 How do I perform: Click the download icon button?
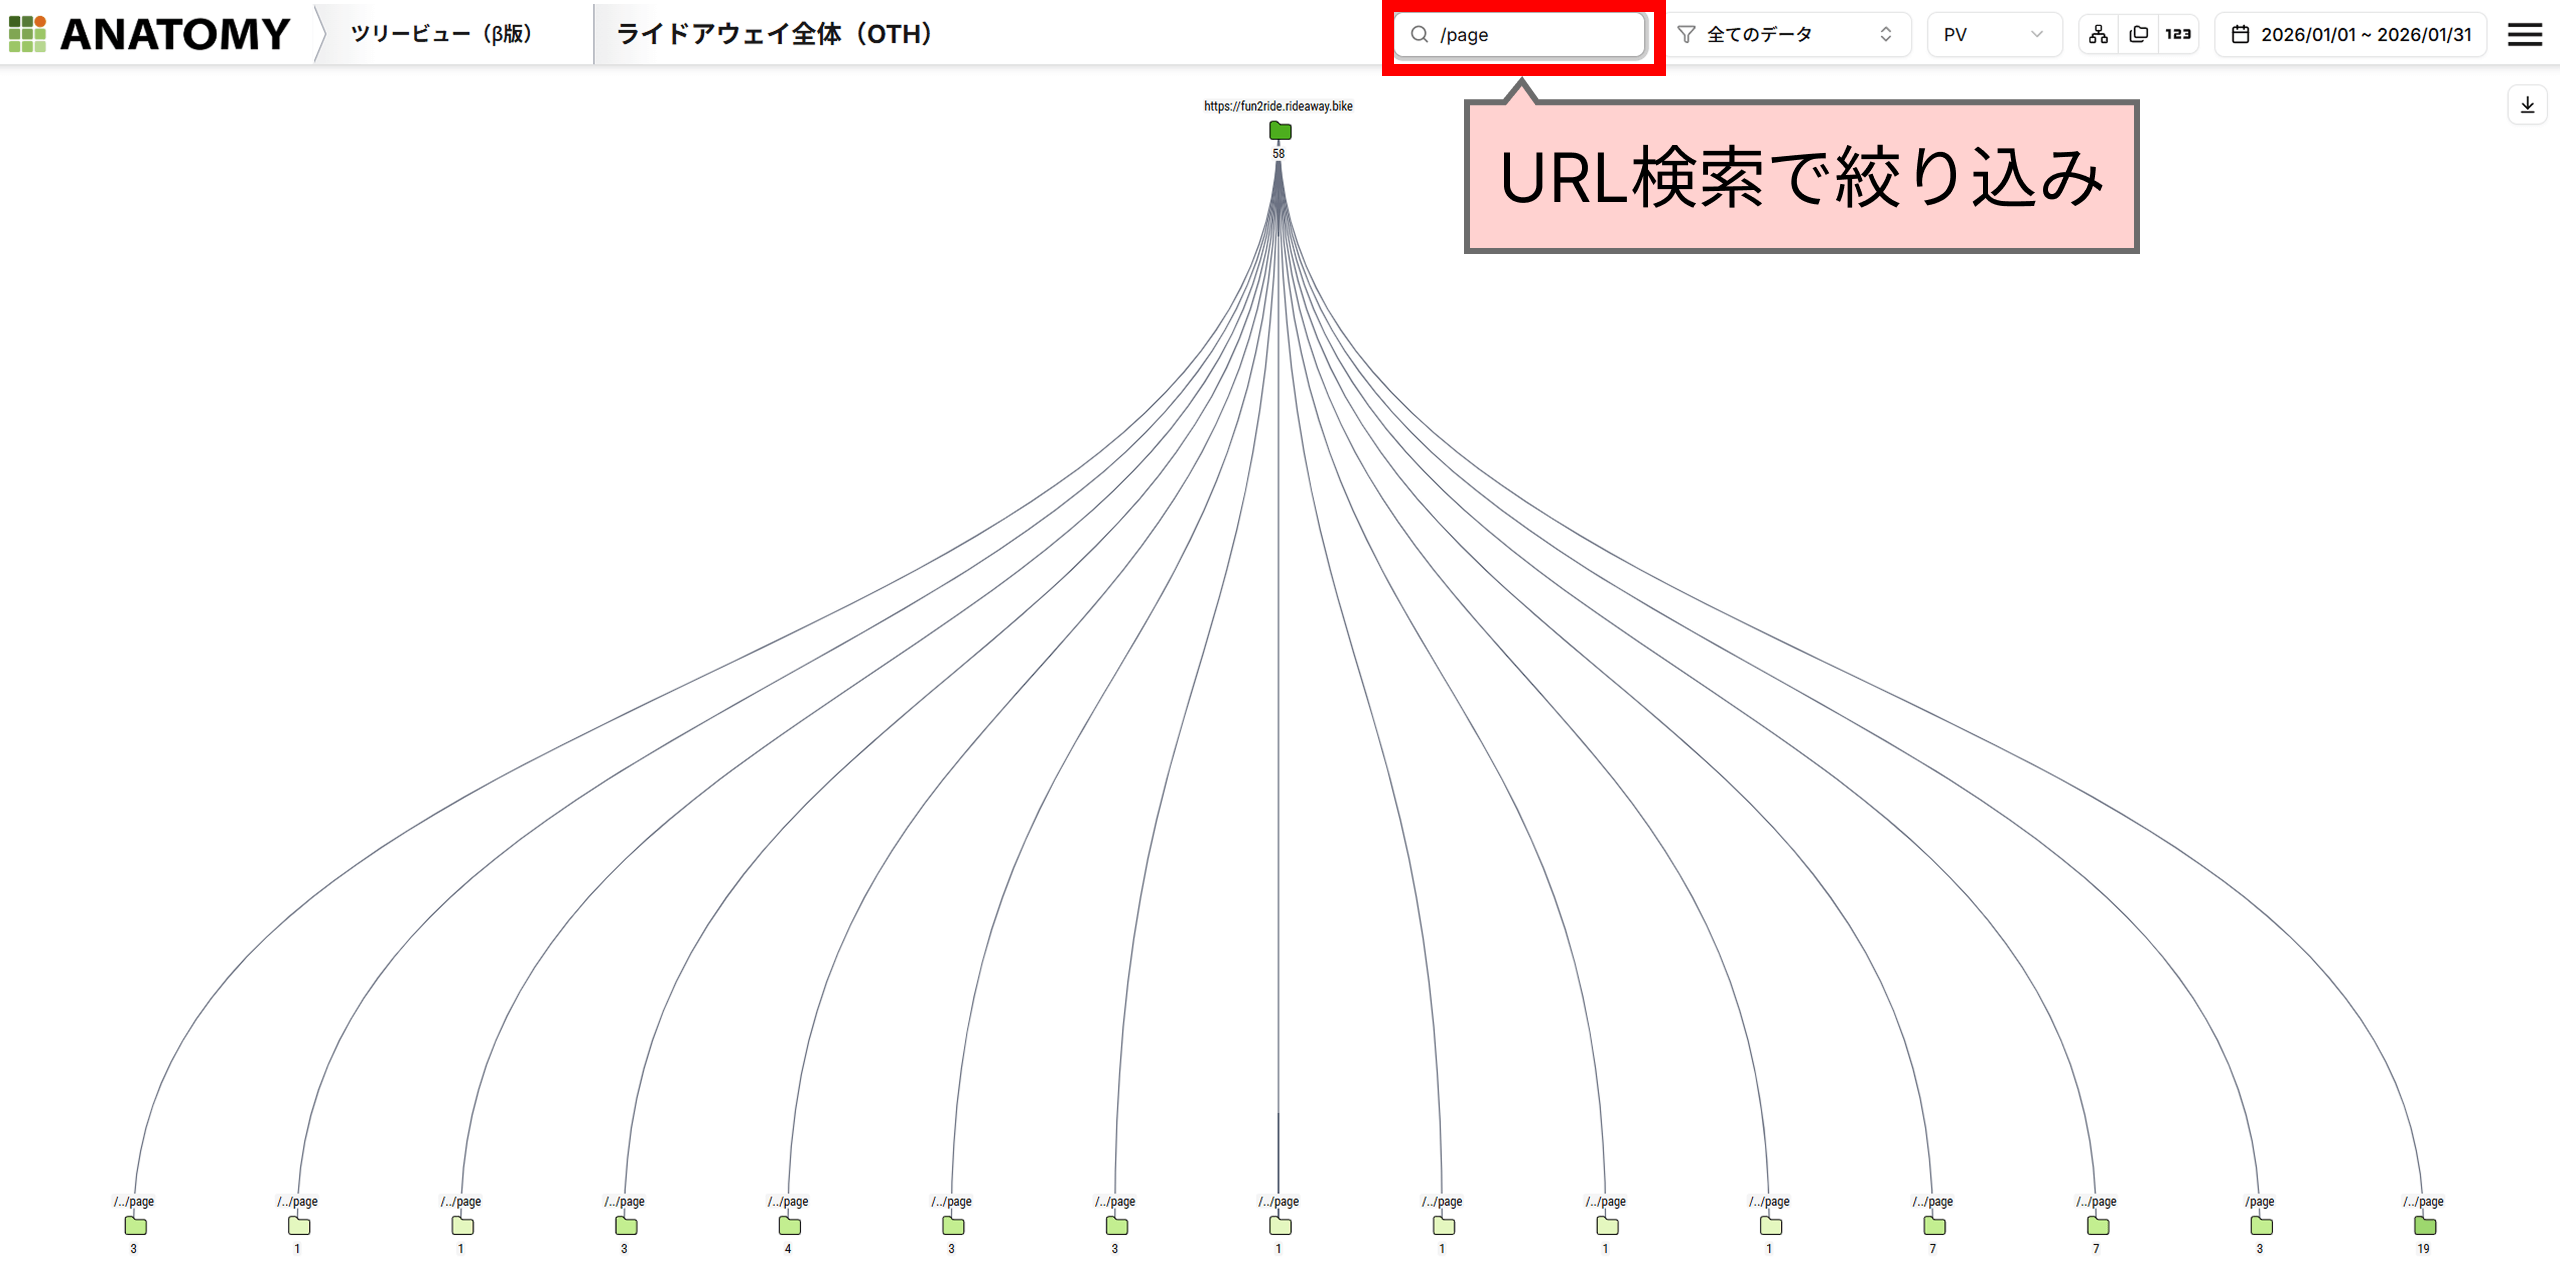pos(2527,105)
